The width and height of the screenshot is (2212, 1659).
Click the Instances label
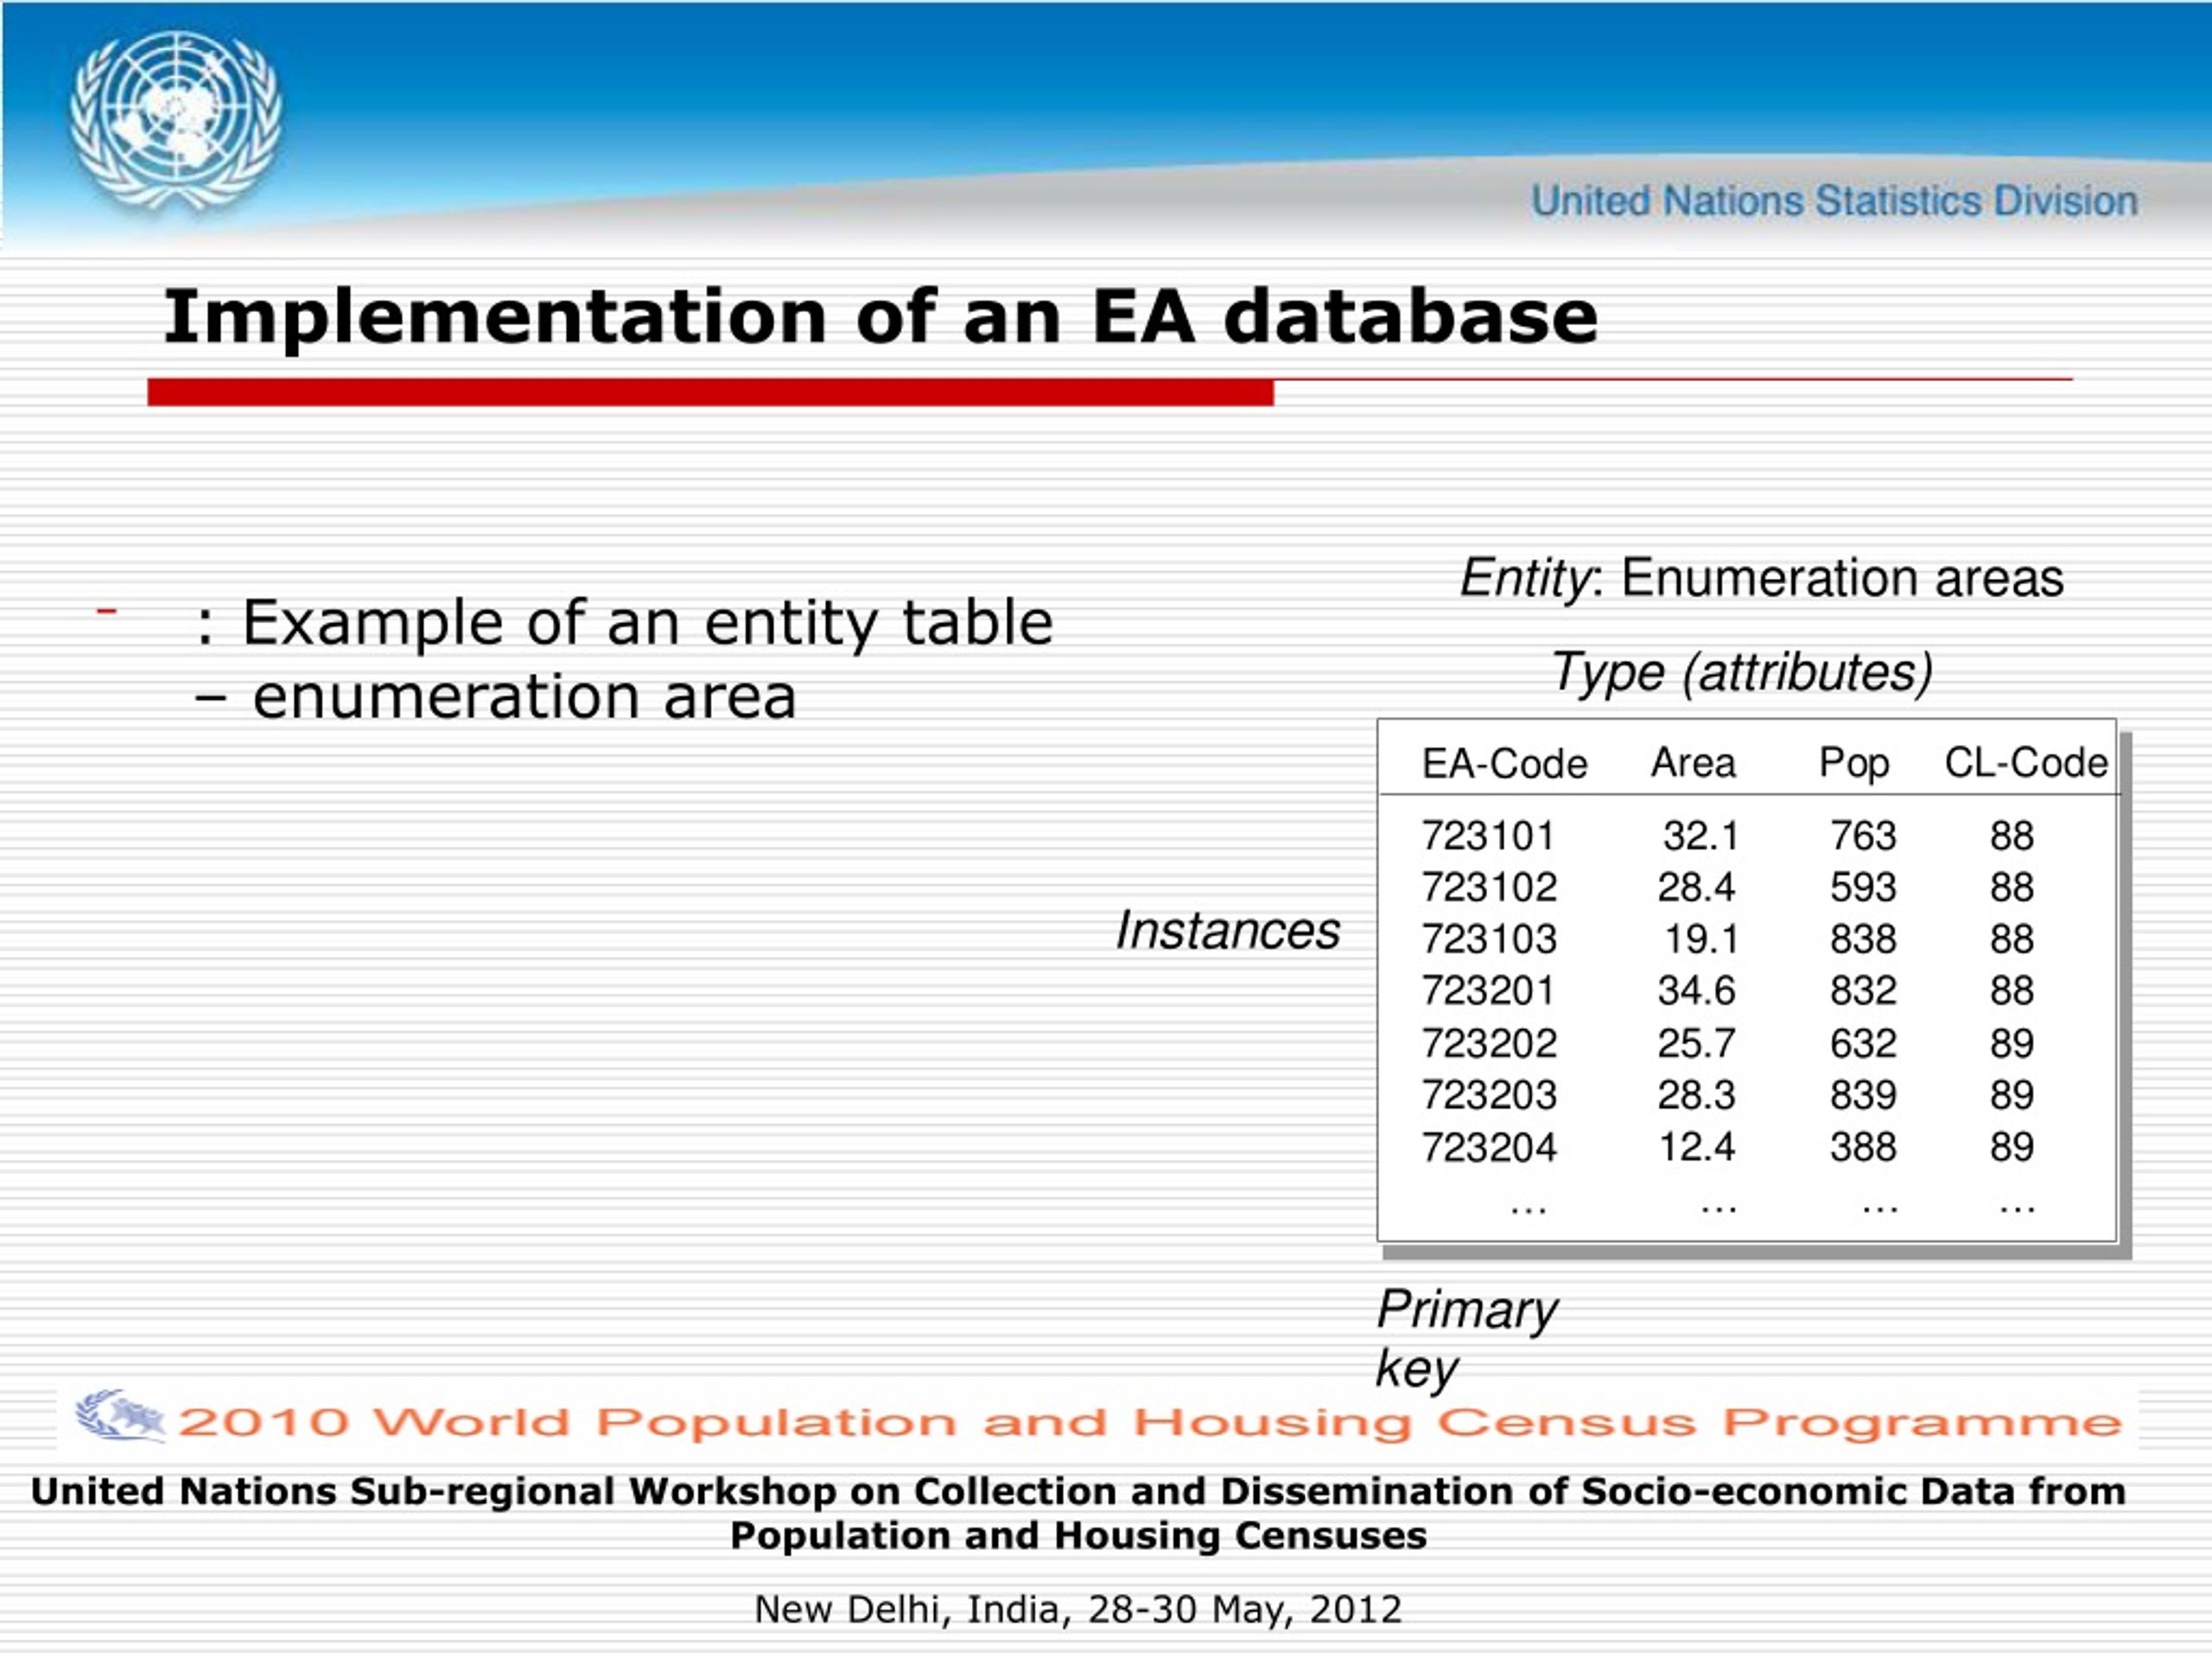(1227, 931)
